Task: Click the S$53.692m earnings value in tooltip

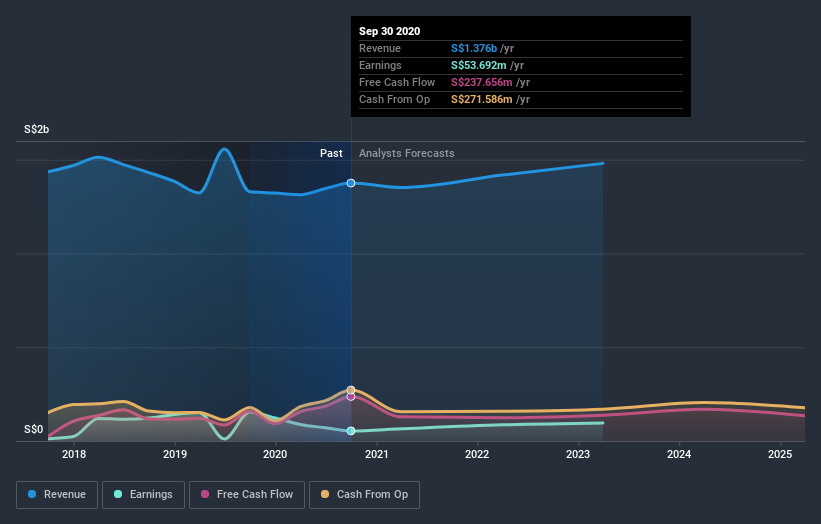Action: (x=479, y=65)
